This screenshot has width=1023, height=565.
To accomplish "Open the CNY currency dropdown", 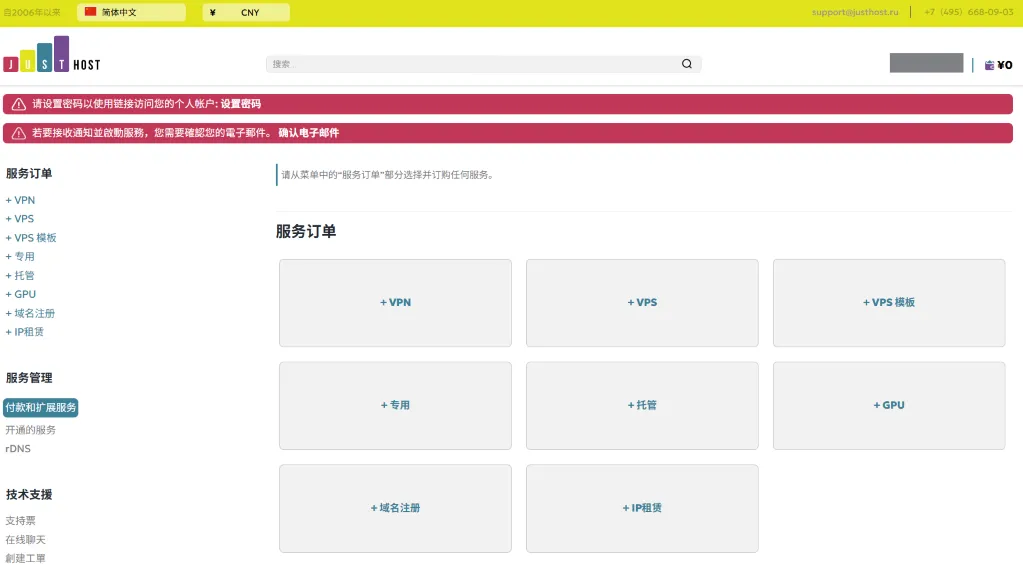I will pos(246,12).
